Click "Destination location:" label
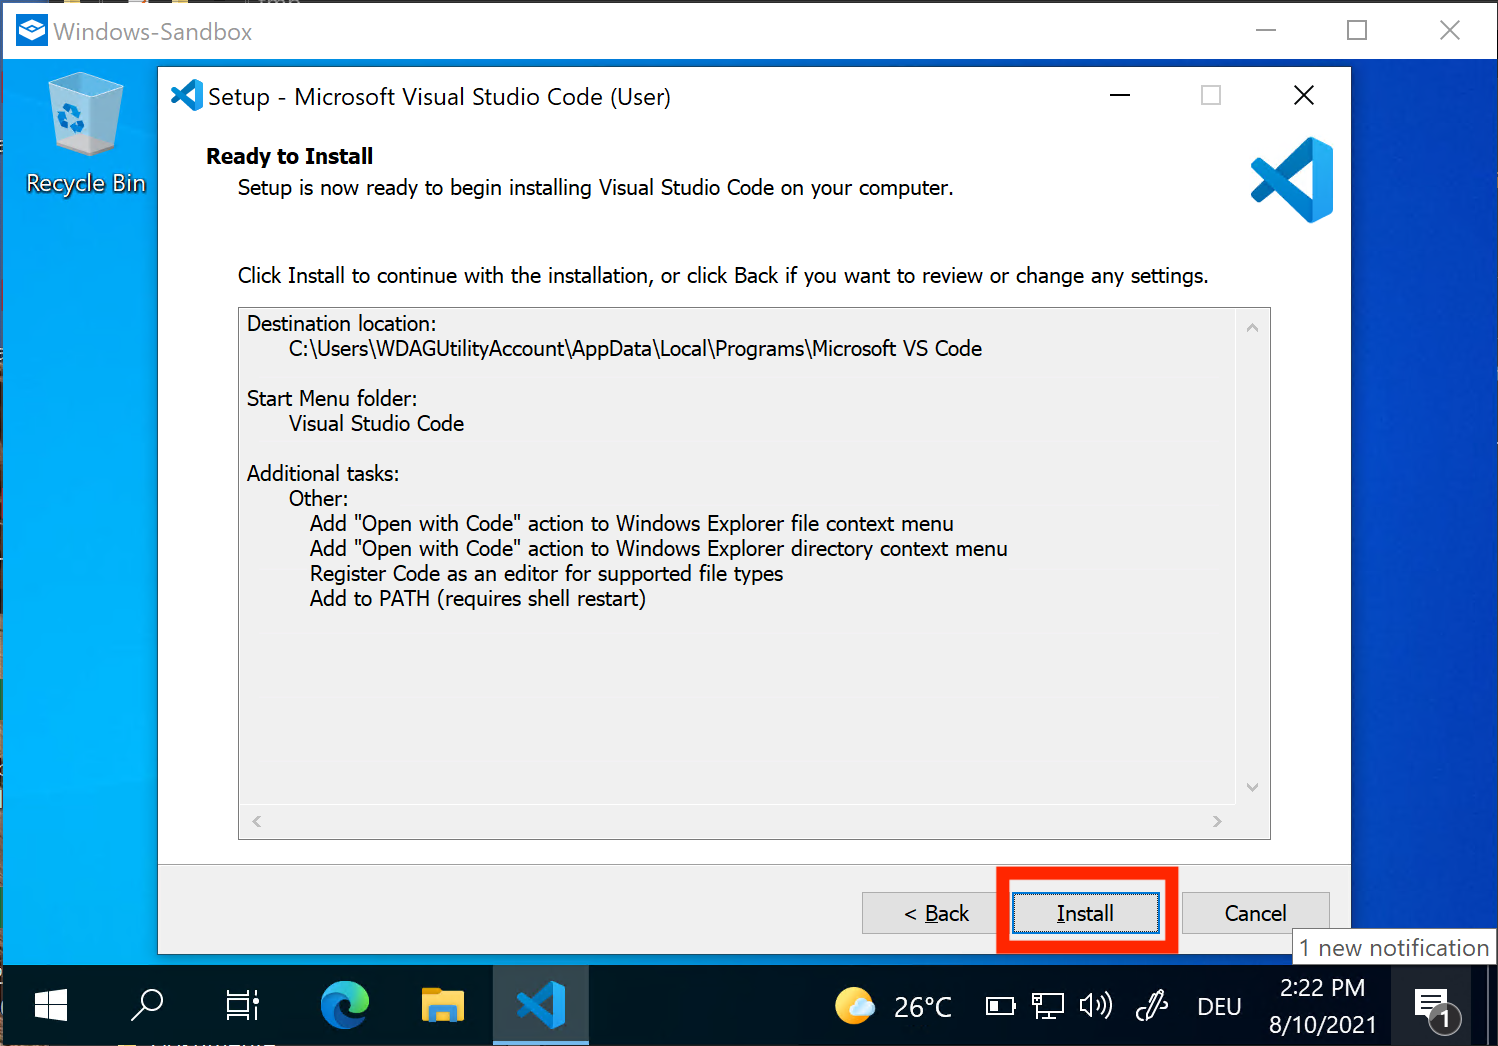This screenshot has height=1046, width=1498. click(x=342, y=324)
